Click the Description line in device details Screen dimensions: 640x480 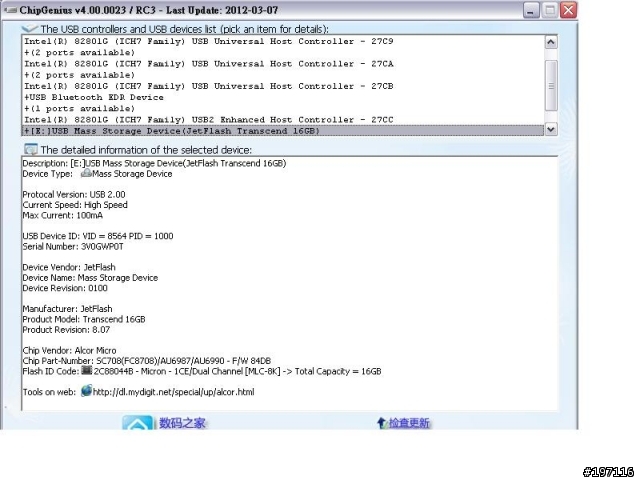pos(154,163)
